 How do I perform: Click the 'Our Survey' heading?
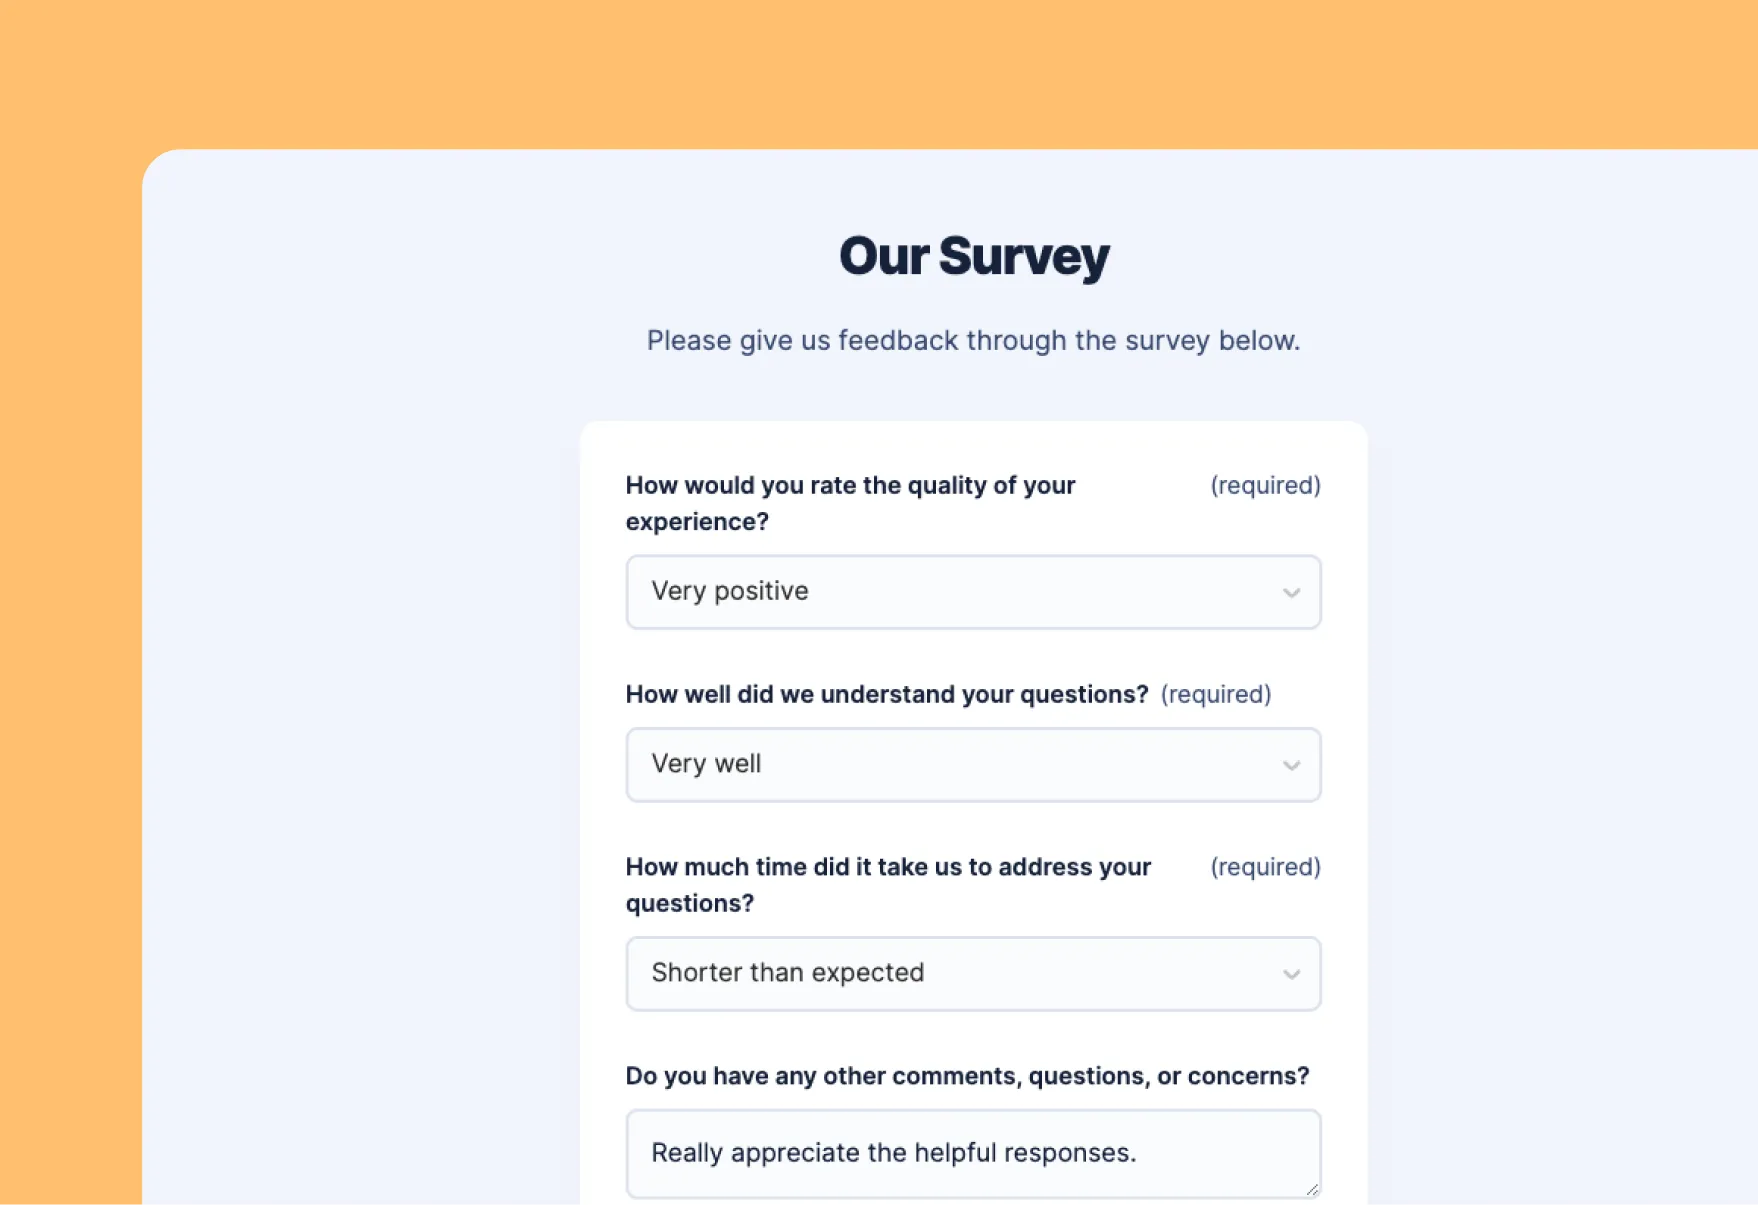[973, 256]
